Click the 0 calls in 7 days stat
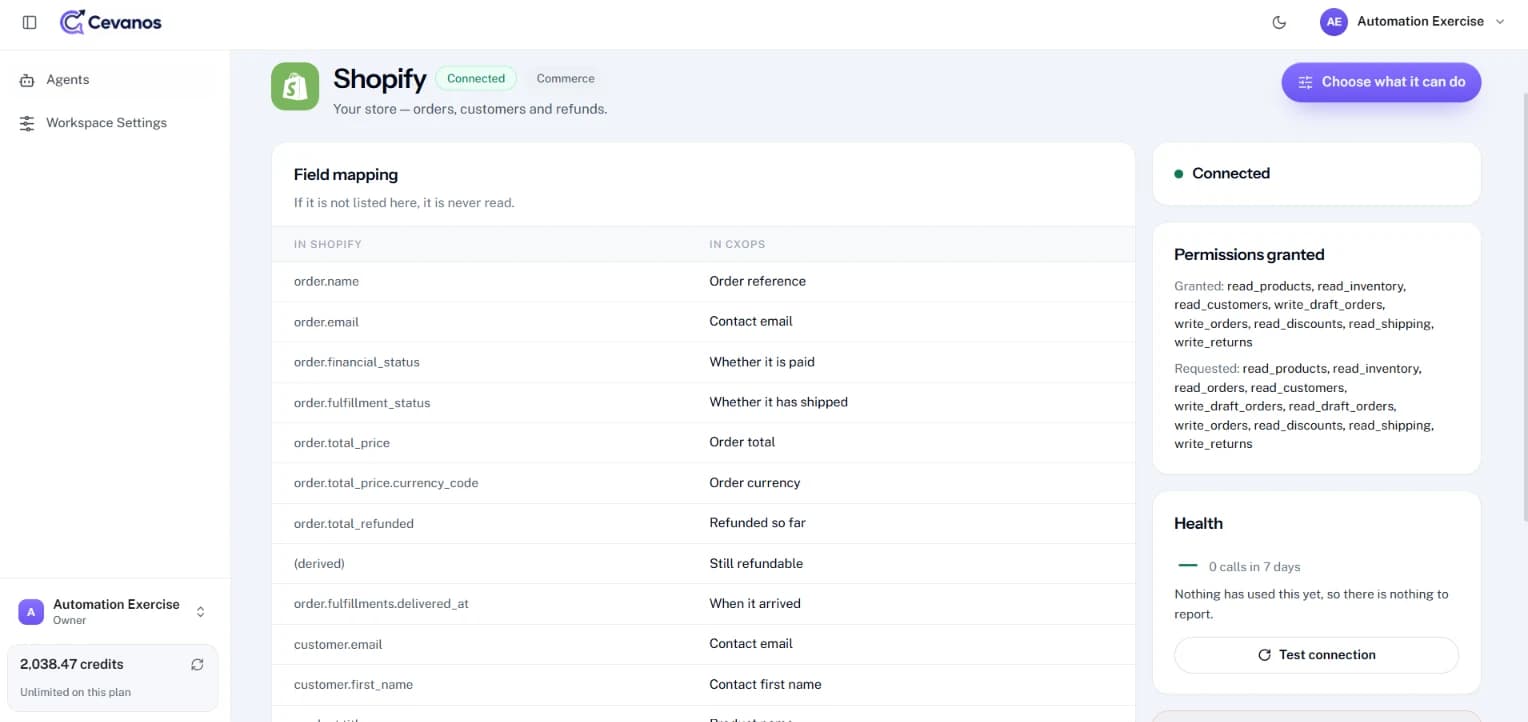The height and width of the screenshot is (722, 1528). coord(1254,567)
